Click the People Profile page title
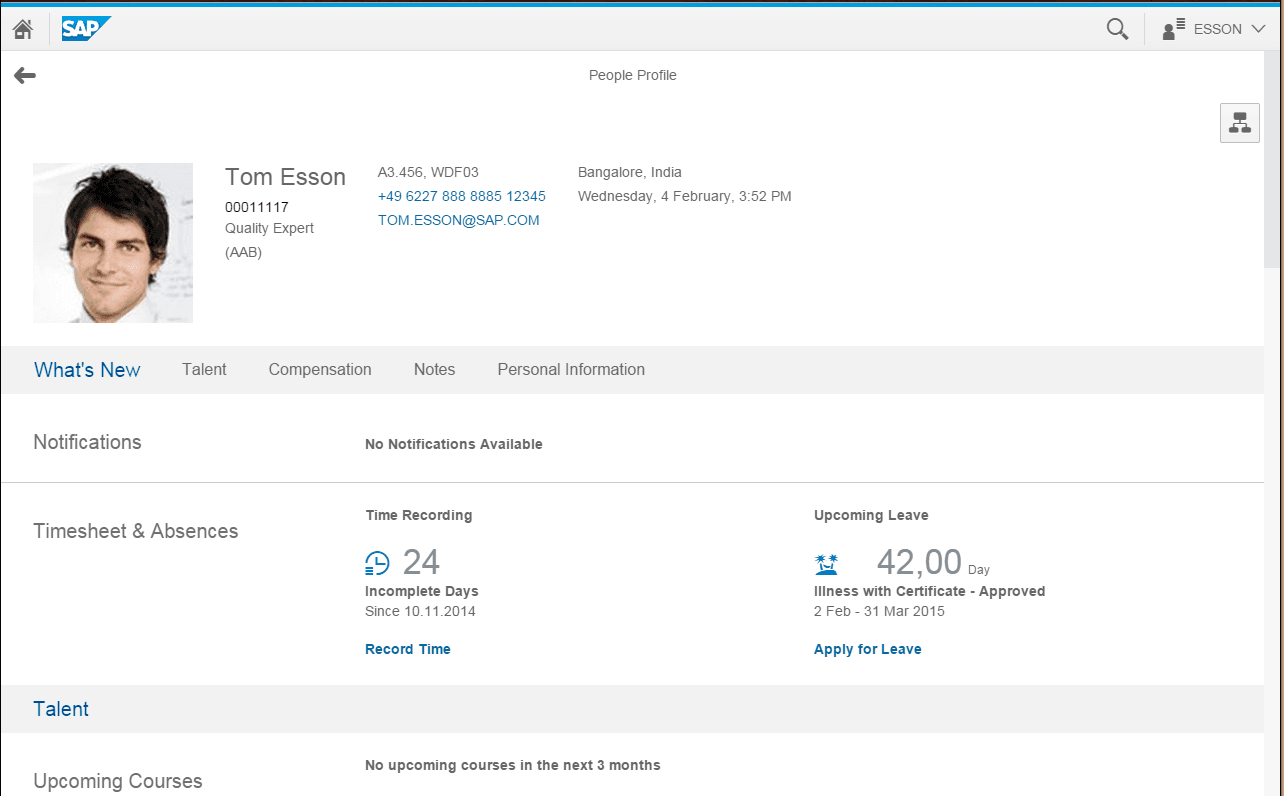1284x796 pixels. (633, 75)
